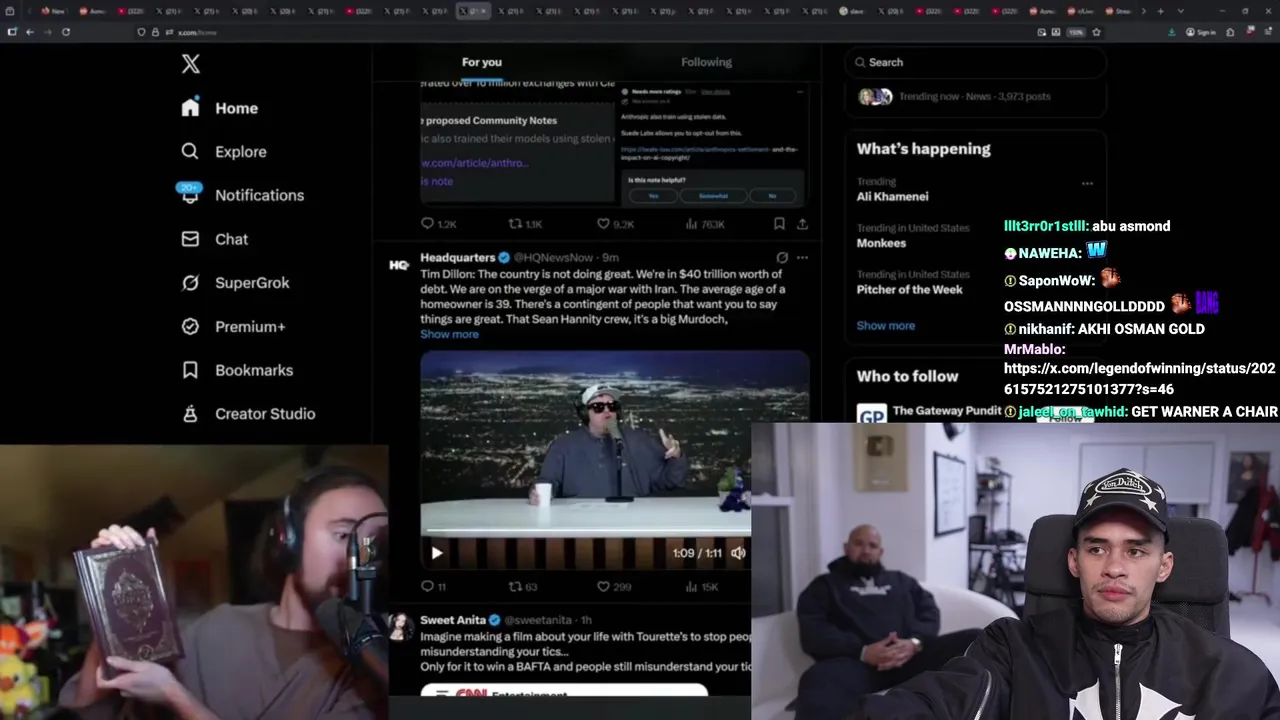
Task: Open Notifications in sidebar
Action: coord(259,195)
